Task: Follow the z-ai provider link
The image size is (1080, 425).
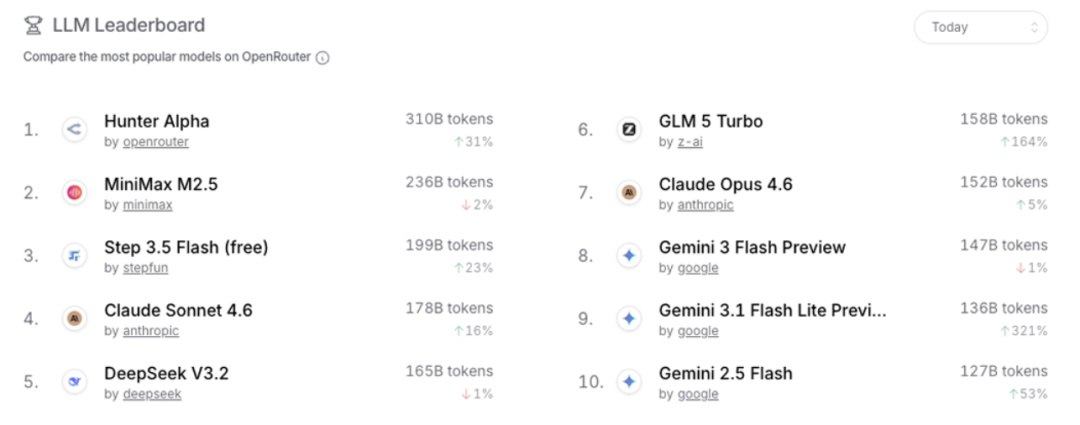Action: pos(690,142)
